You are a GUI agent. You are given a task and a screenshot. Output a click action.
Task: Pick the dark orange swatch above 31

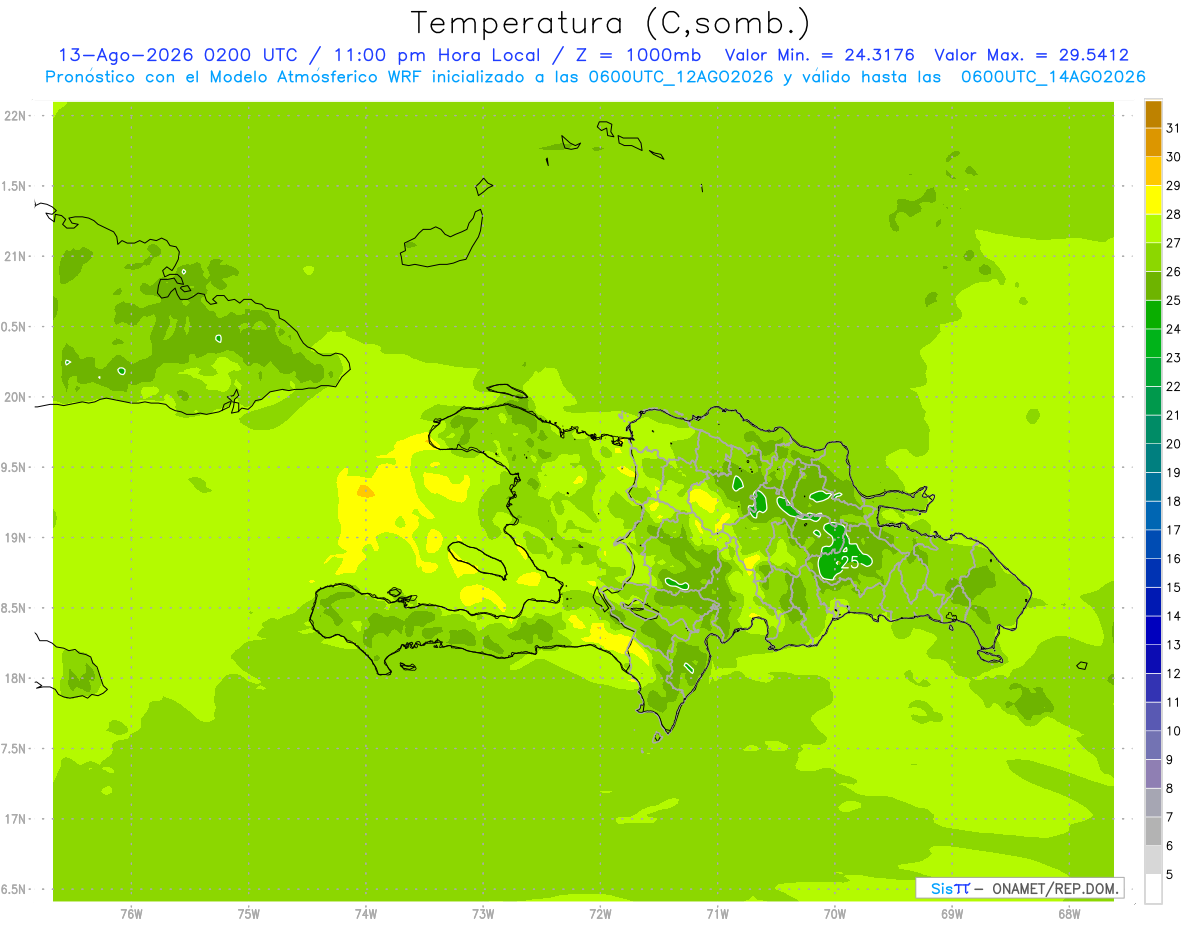(x=1153, y=114)
